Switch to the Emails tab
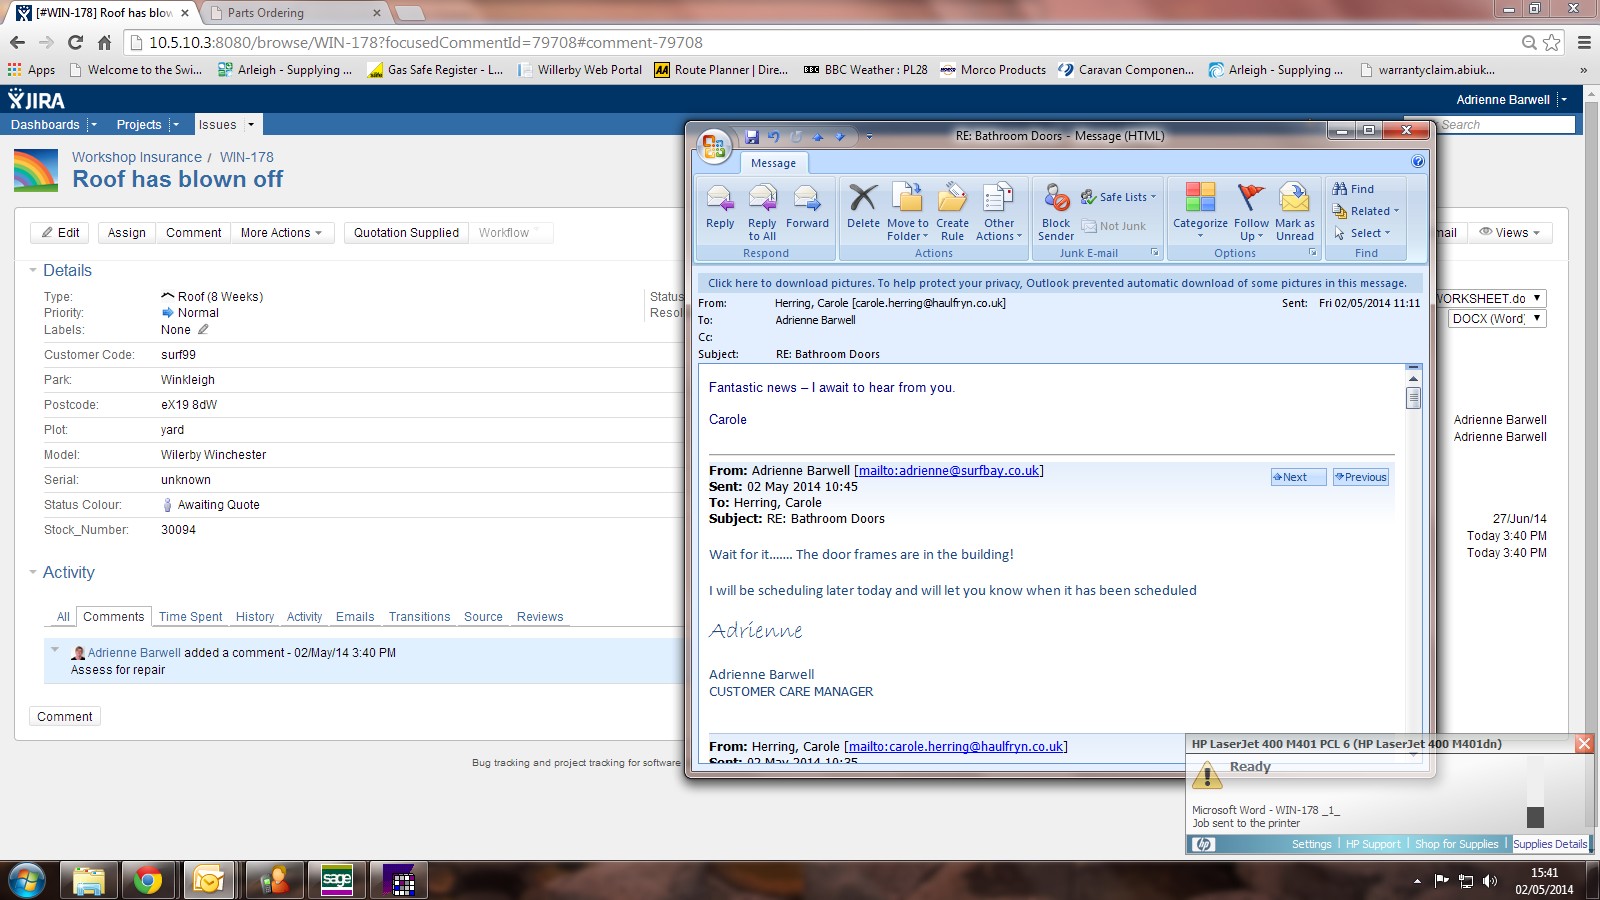This screenshot has height=900, width=1600. pyautogui.click(x=355, y=617)
